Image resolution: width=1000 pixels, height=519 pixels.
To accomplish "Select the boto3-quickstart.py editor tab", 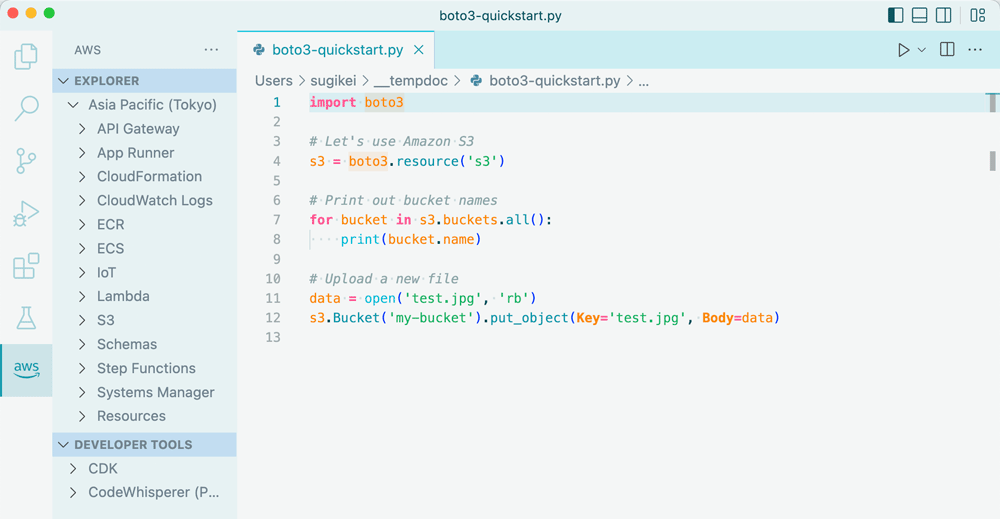I will [335, 50].
